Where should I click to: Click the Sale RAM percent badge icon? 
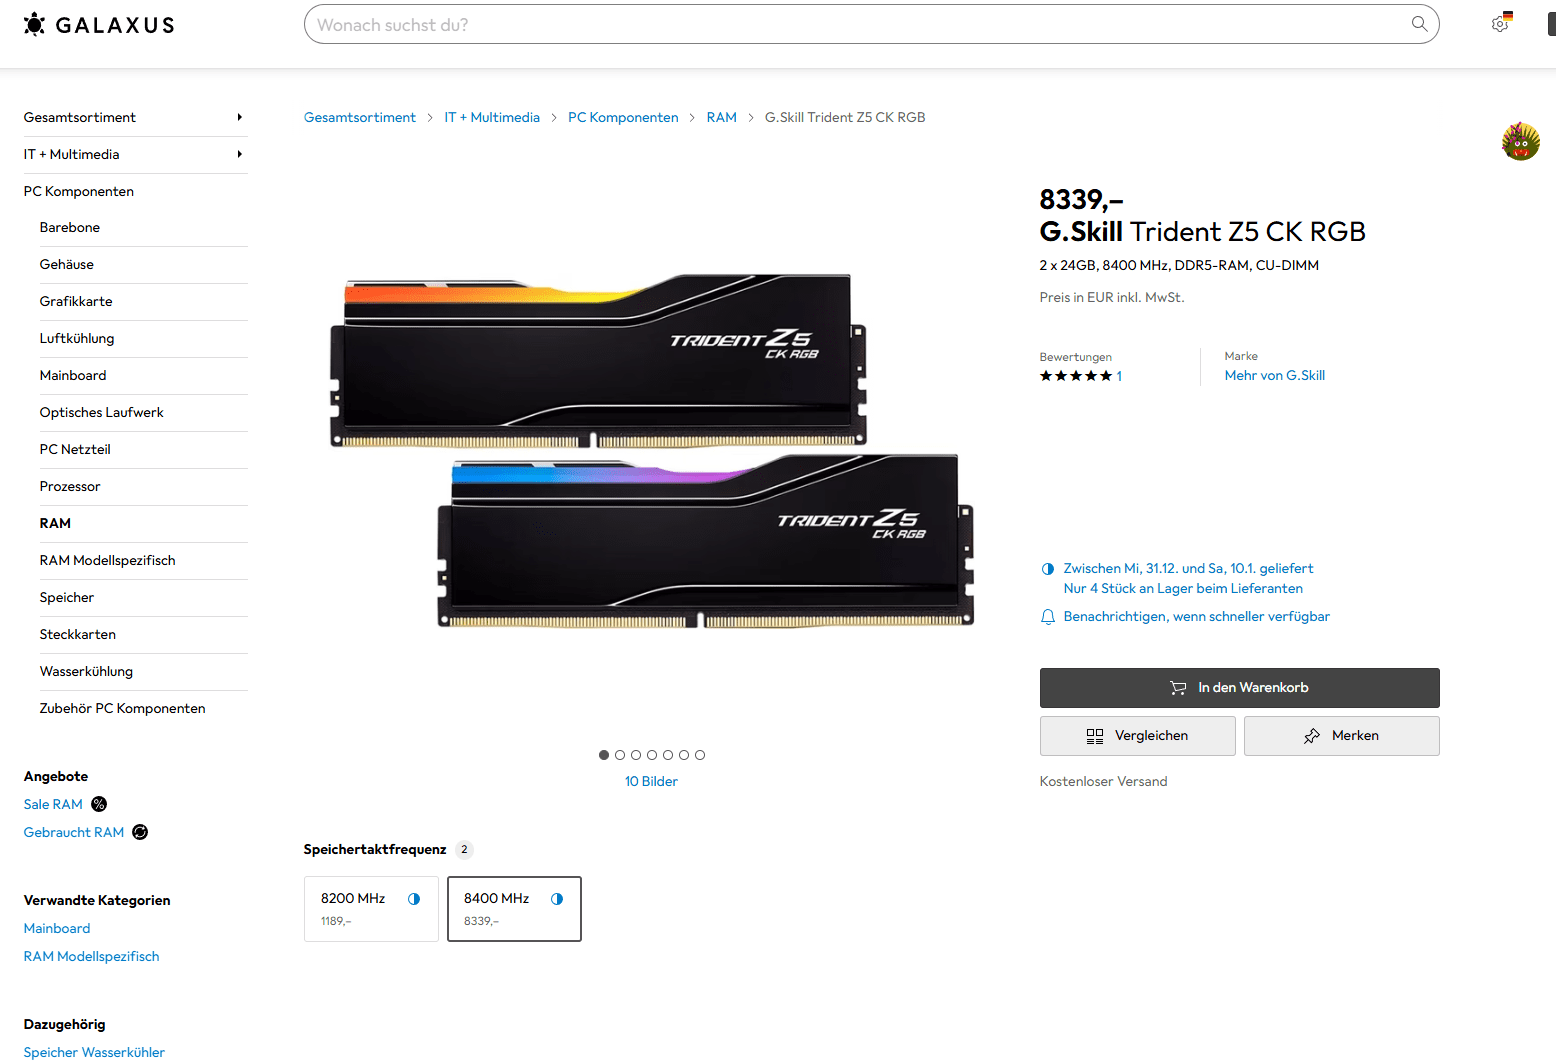tap(99, 804)
